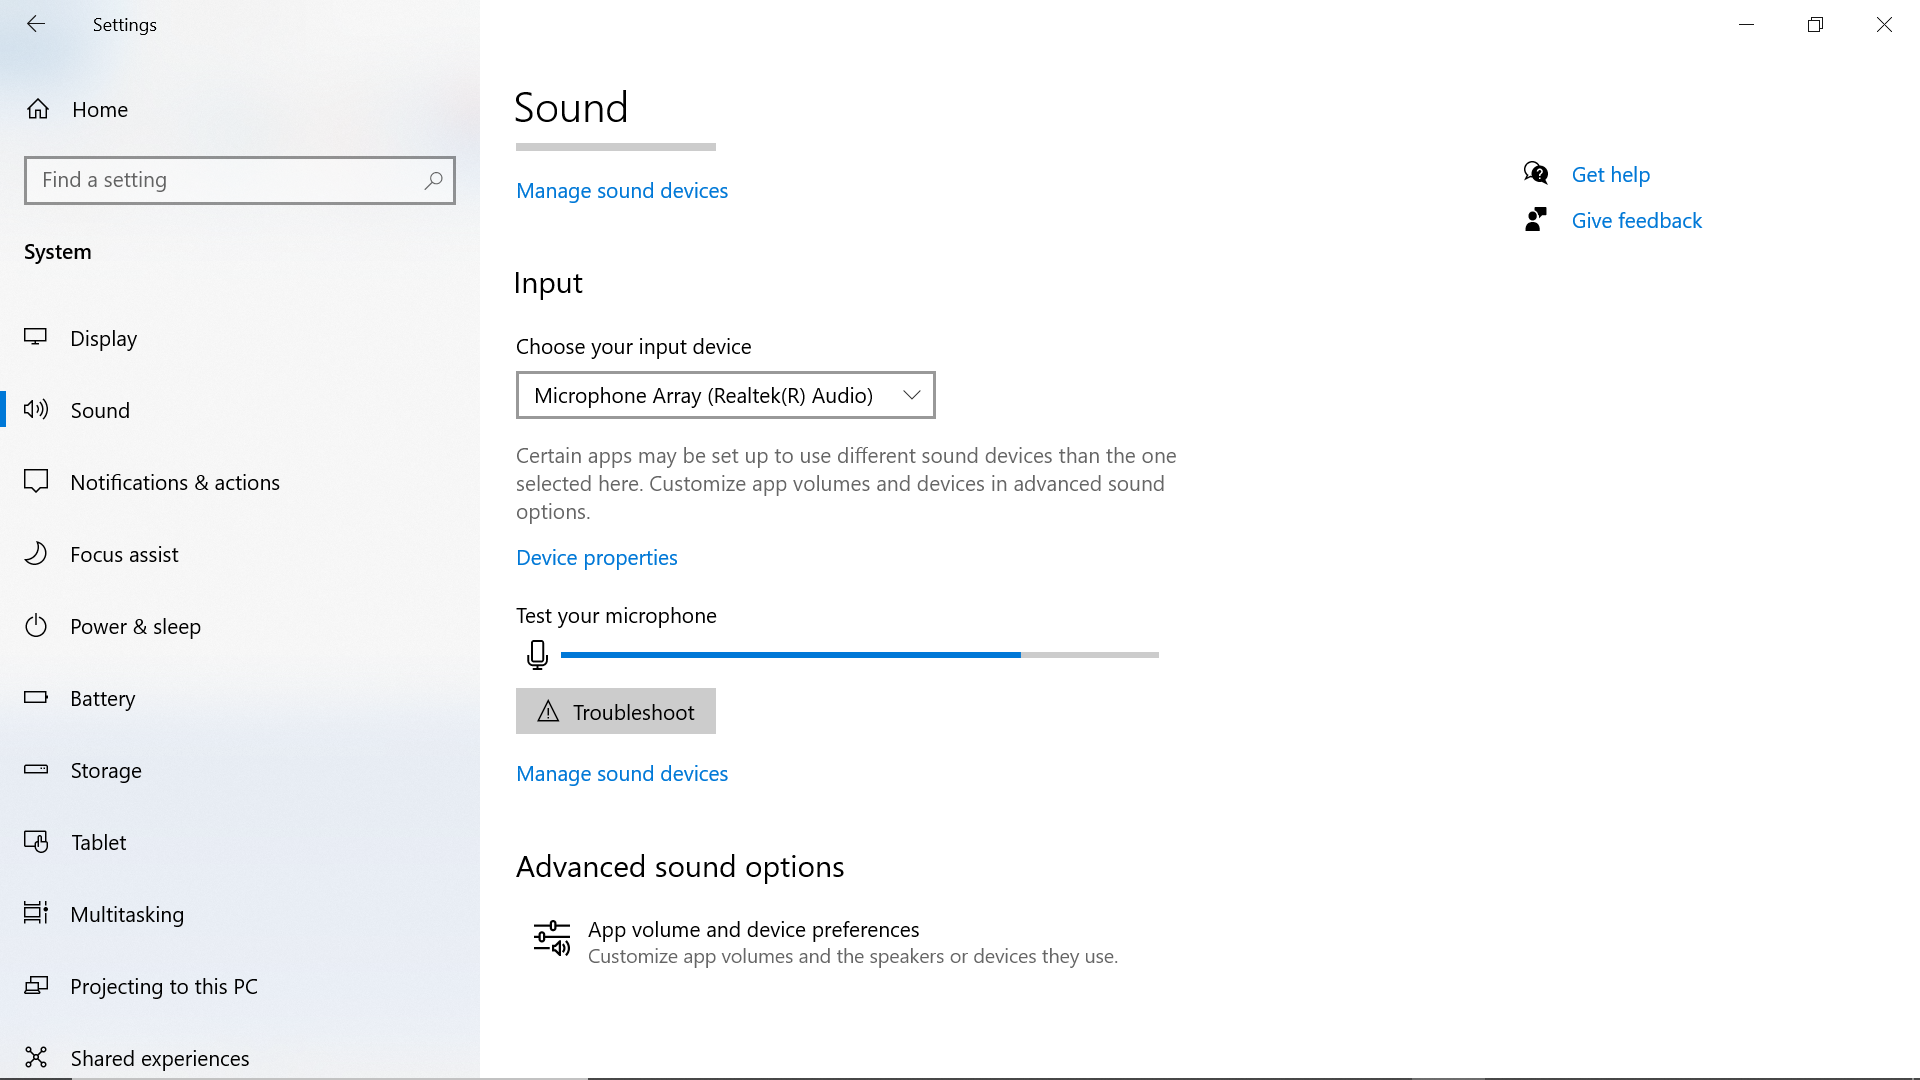
Task: Click the Projecting to this PC icon
Action: click(36, 986)
